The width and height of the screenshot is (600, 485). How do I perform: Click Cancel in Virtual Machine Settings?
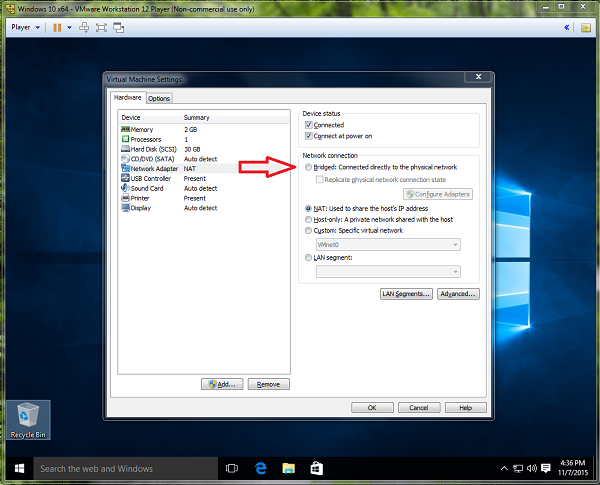[419, 408]
